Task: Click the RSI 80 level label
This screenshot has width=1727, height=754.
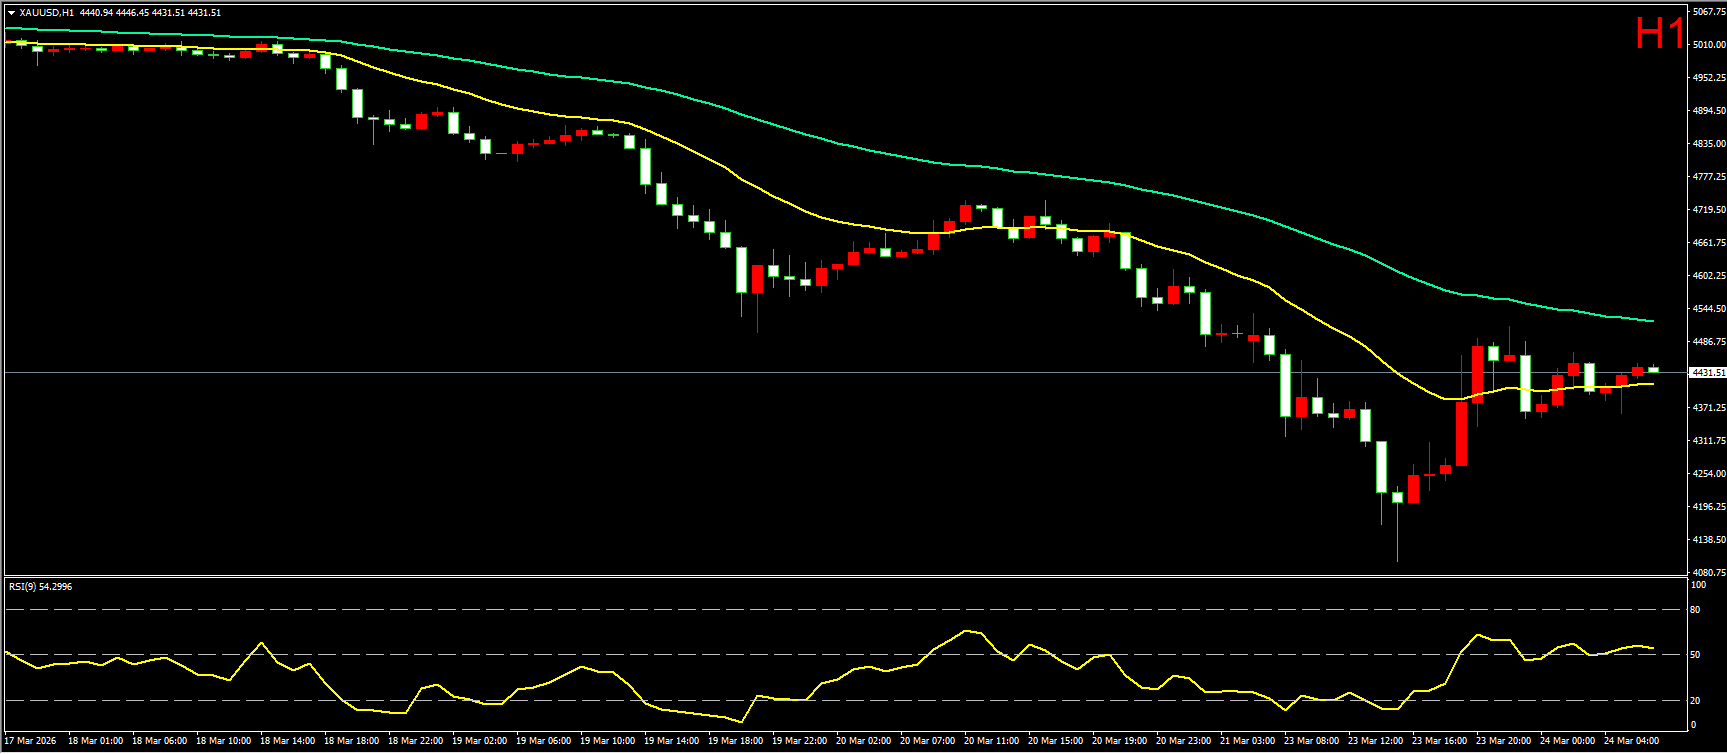Action: (1695, 609)
